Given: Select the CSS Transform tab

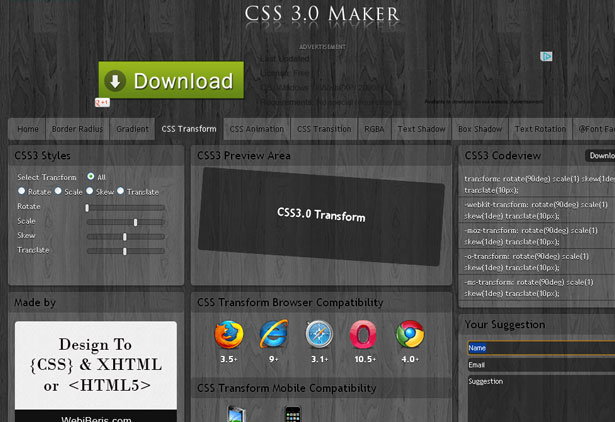Looking at the screenshot, I should click(189, 129).
